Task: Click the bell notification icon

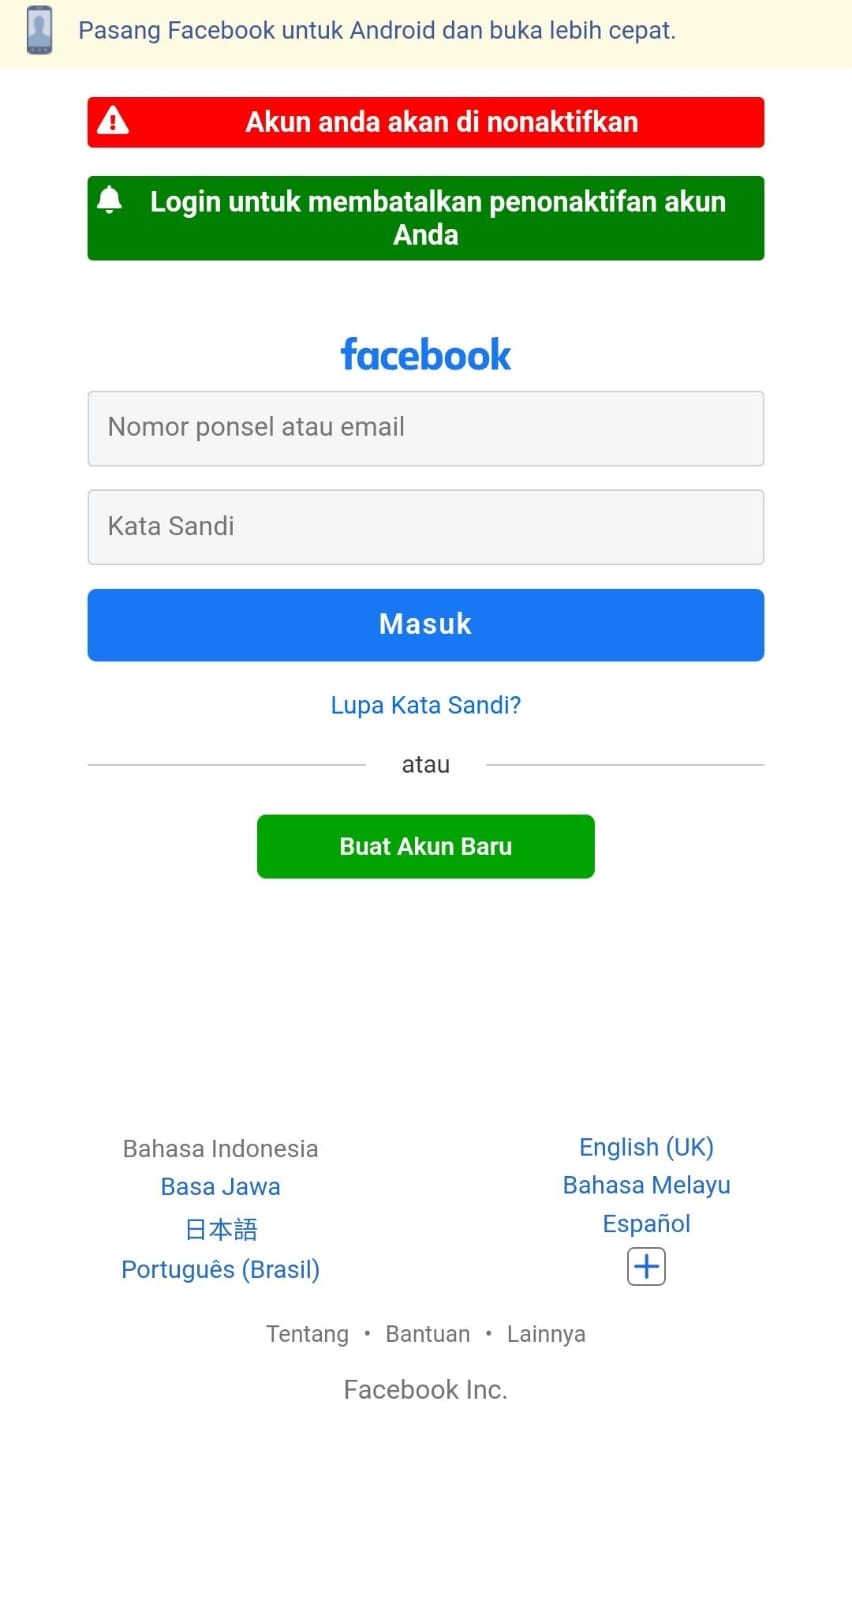Action: (x=110, y=200)
